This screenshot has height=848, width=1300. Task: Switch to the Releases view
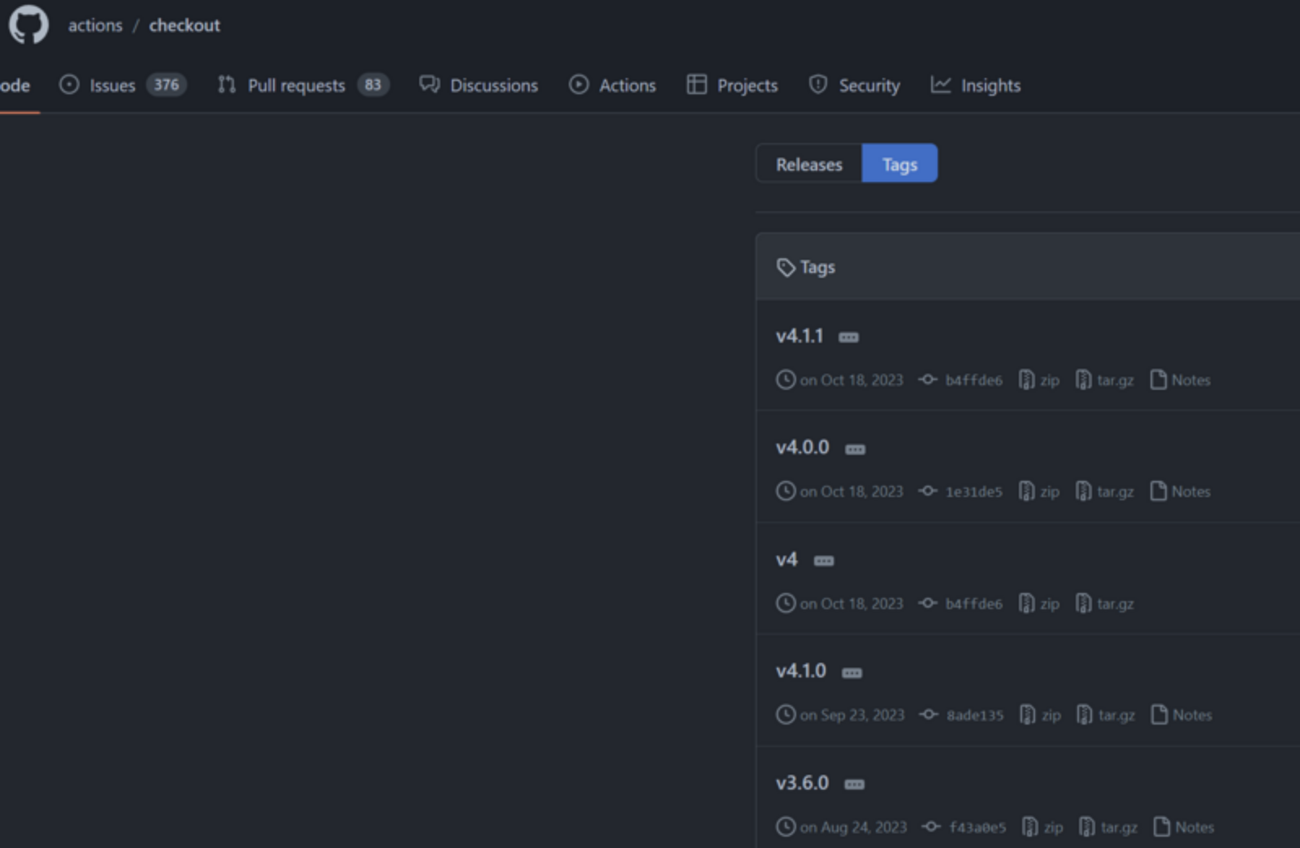point(809,164)
